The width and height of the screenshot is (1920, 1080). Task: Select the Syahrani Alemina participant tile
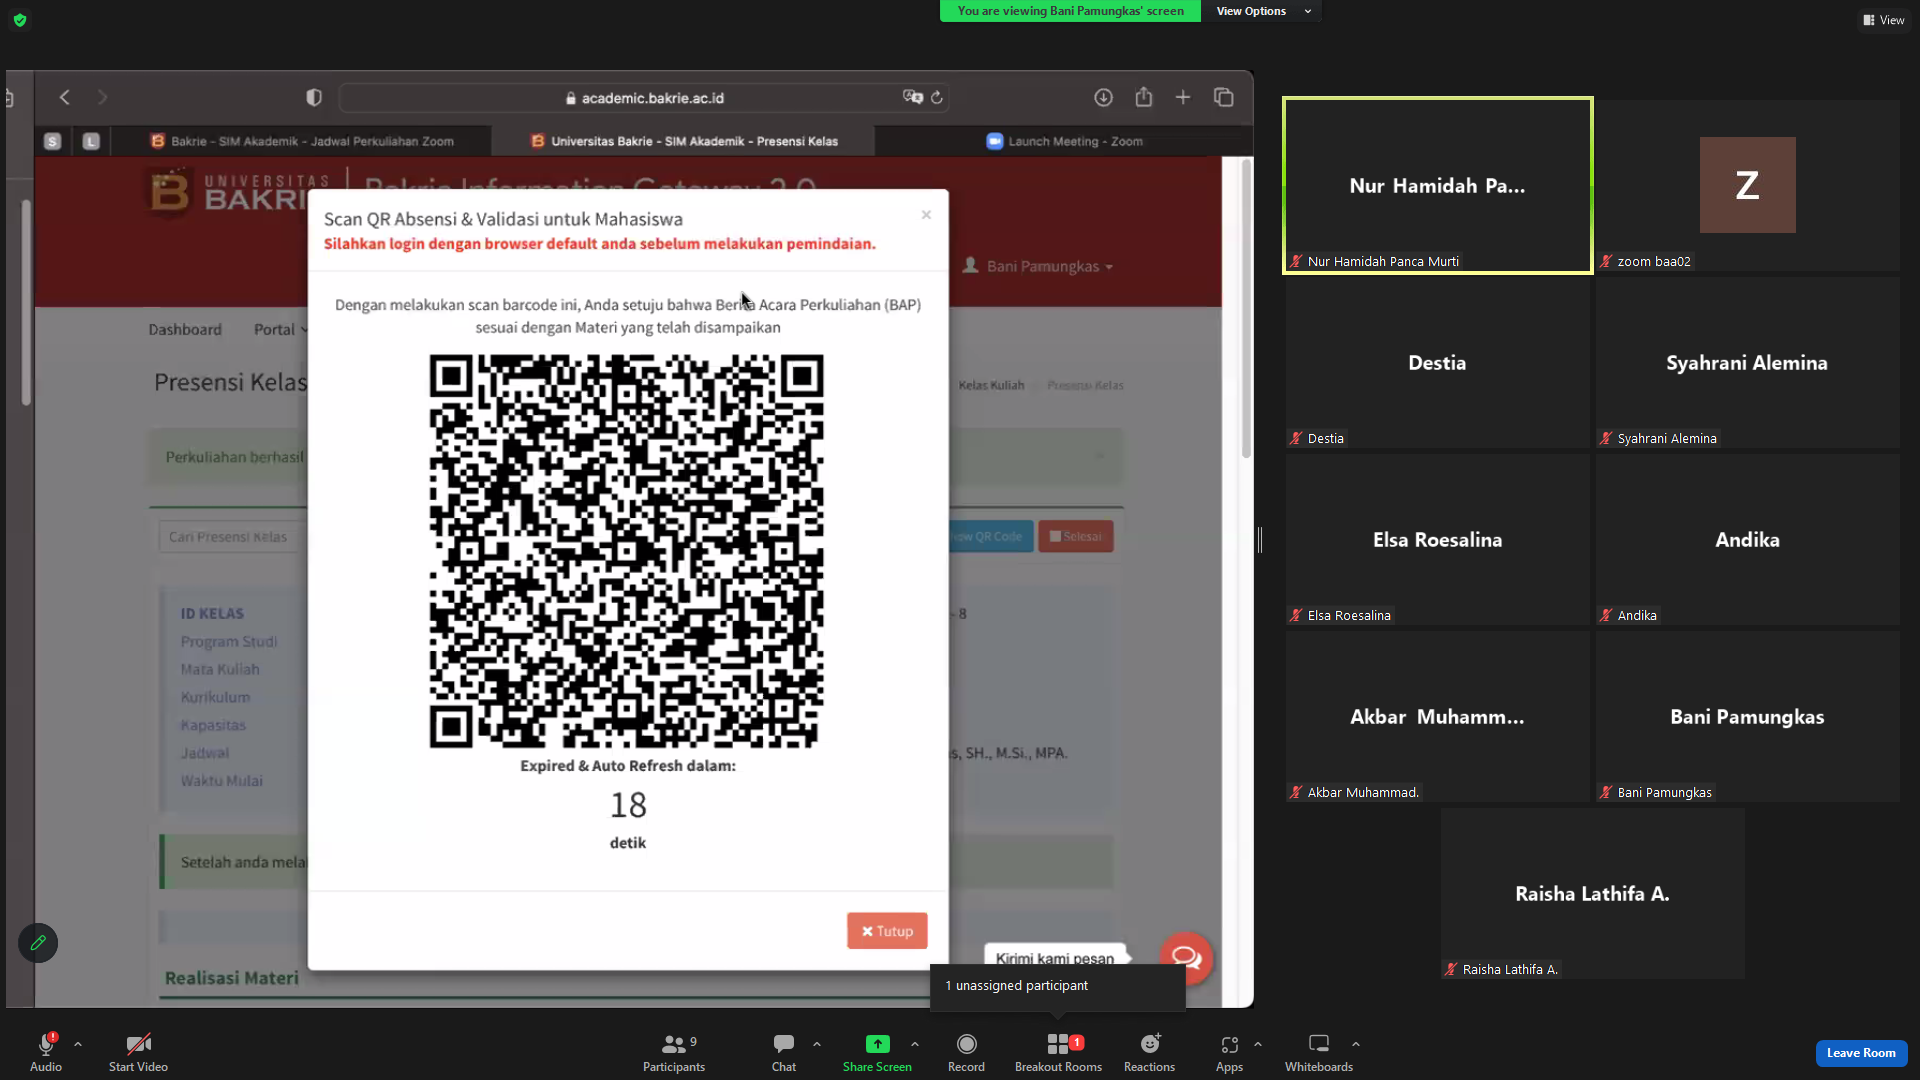[1747, 362]
